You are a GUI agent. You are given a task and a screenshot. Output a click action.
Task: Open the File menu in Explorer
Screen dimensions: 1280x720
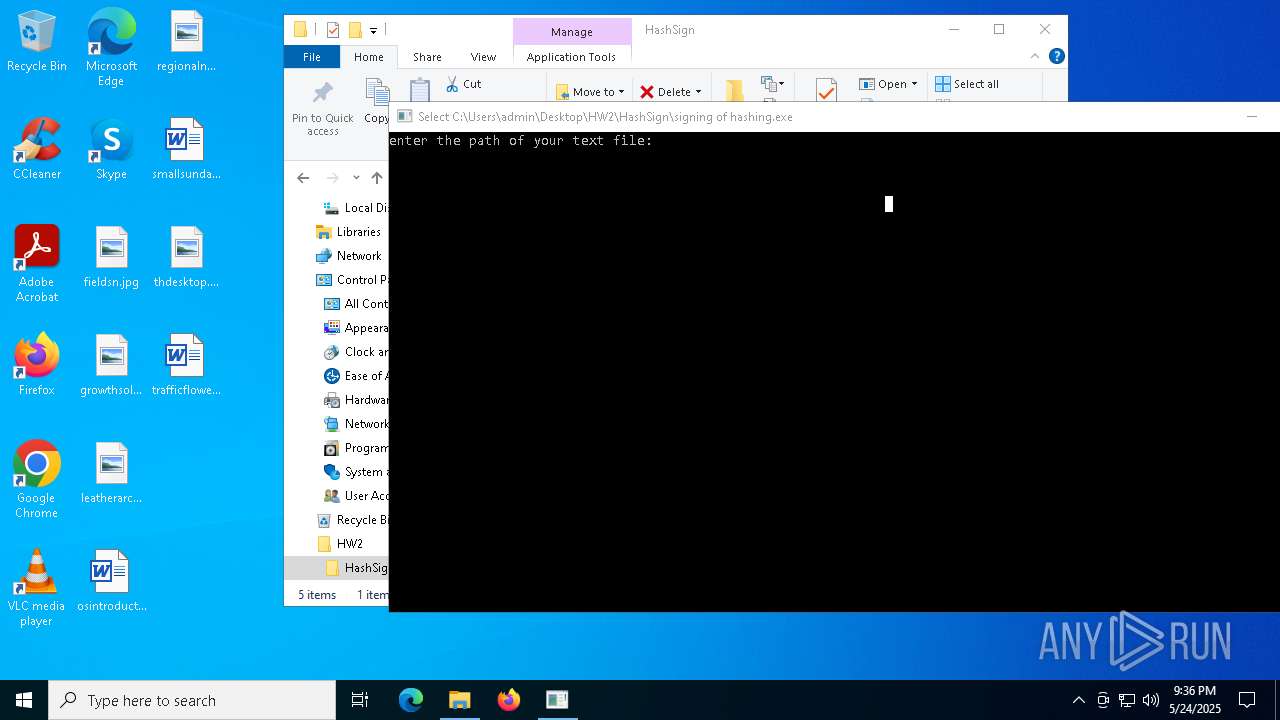tap(312, 57)
